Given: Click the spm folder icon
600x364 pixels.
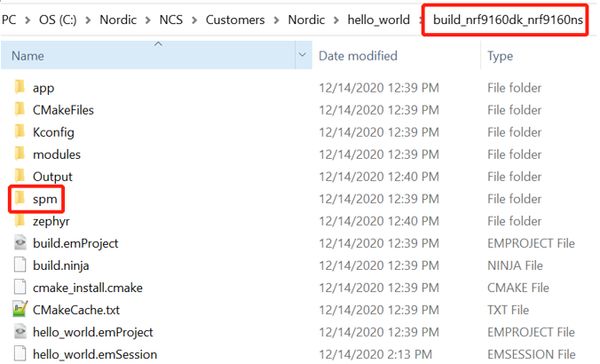Looking at the screenshot, I should [x=20, y=198].
